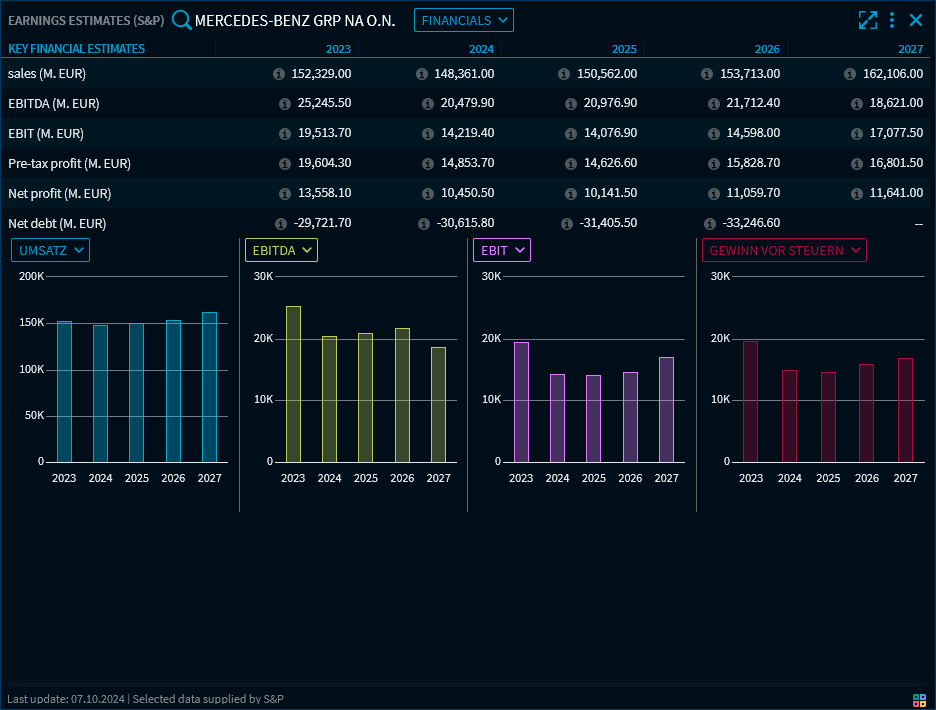Click info icon beside 2026 Net debt value
This screenshot has width=936, height=710.
710,224
